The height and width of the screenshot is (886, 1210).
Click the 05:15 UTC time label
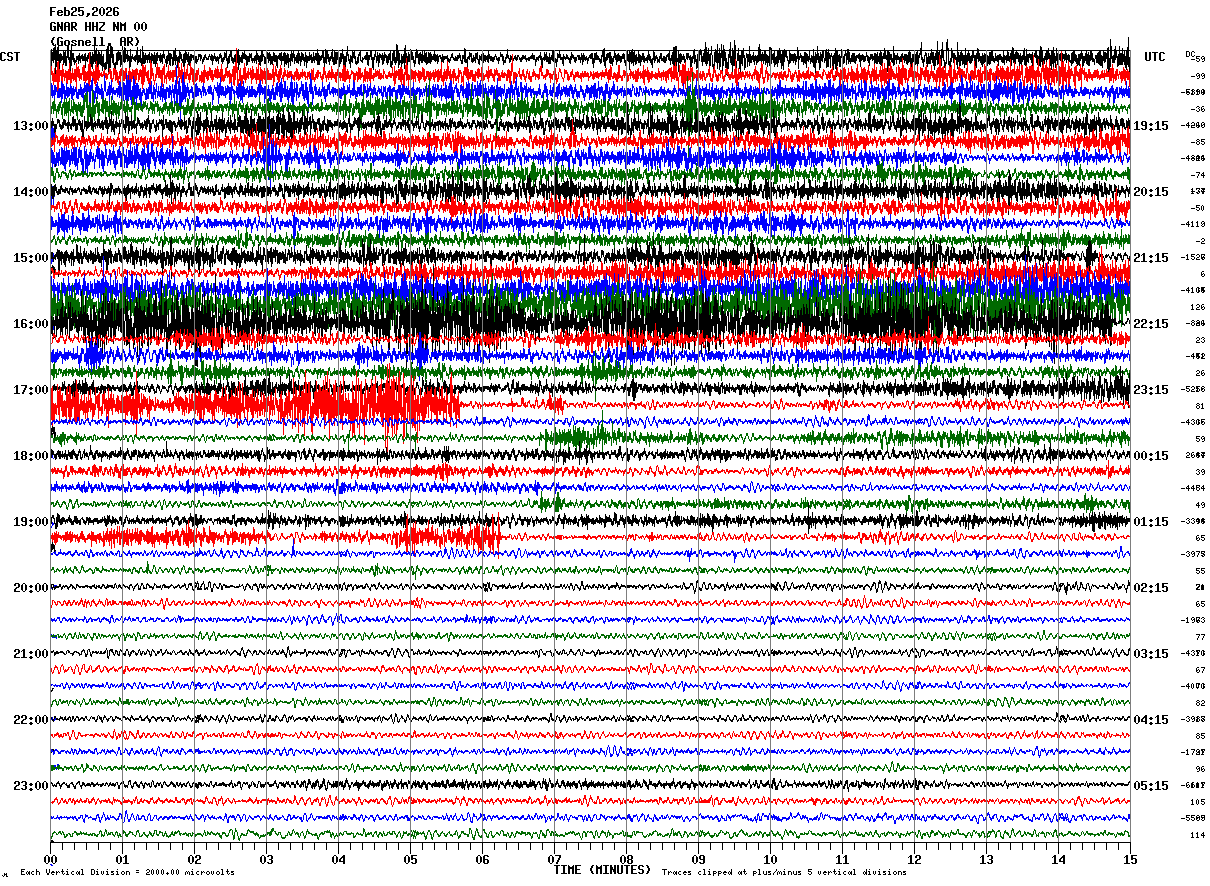(1151, 785)
